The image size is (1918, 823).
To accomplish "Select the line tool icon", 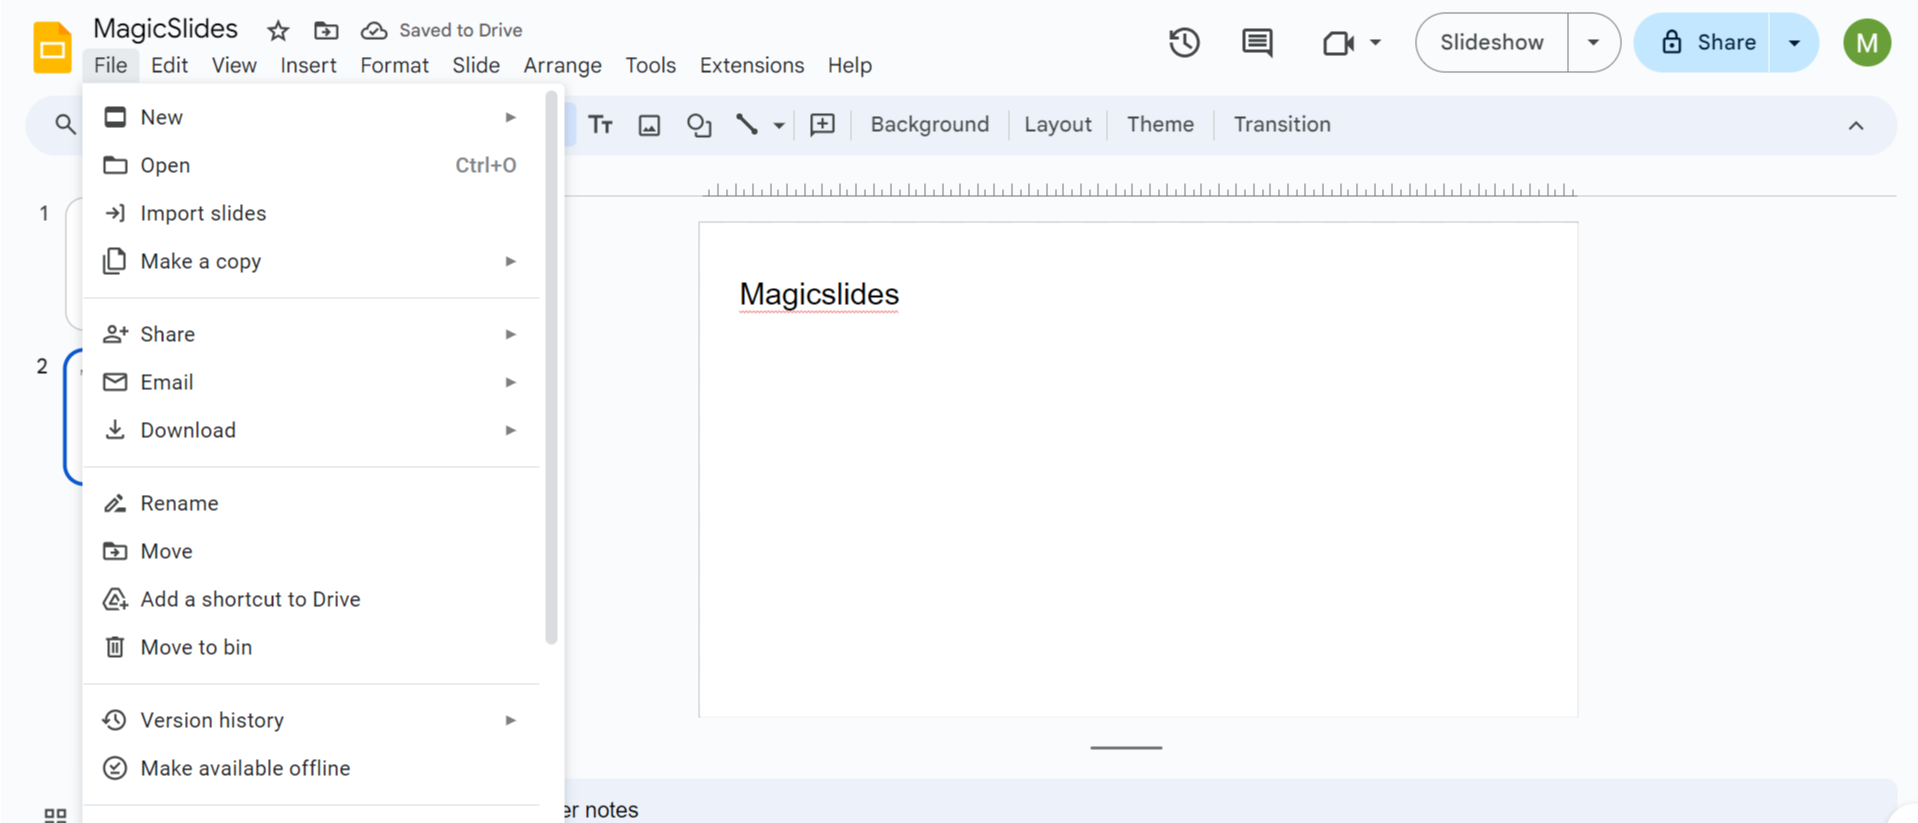I will click(747, 125).
